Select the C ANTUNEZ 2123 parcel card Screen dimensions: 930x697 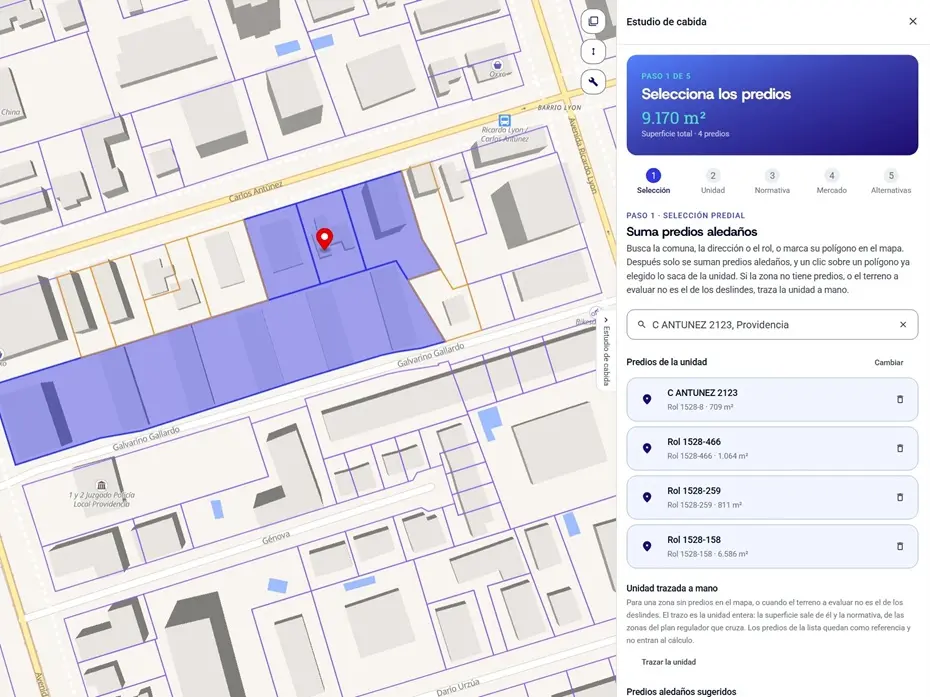772,399
